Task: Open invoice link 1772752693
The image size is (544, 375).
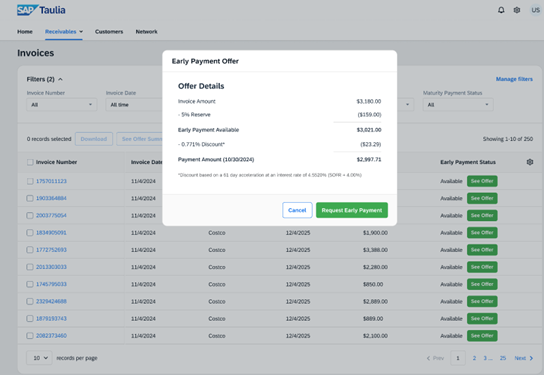Action: click(51, 250)
